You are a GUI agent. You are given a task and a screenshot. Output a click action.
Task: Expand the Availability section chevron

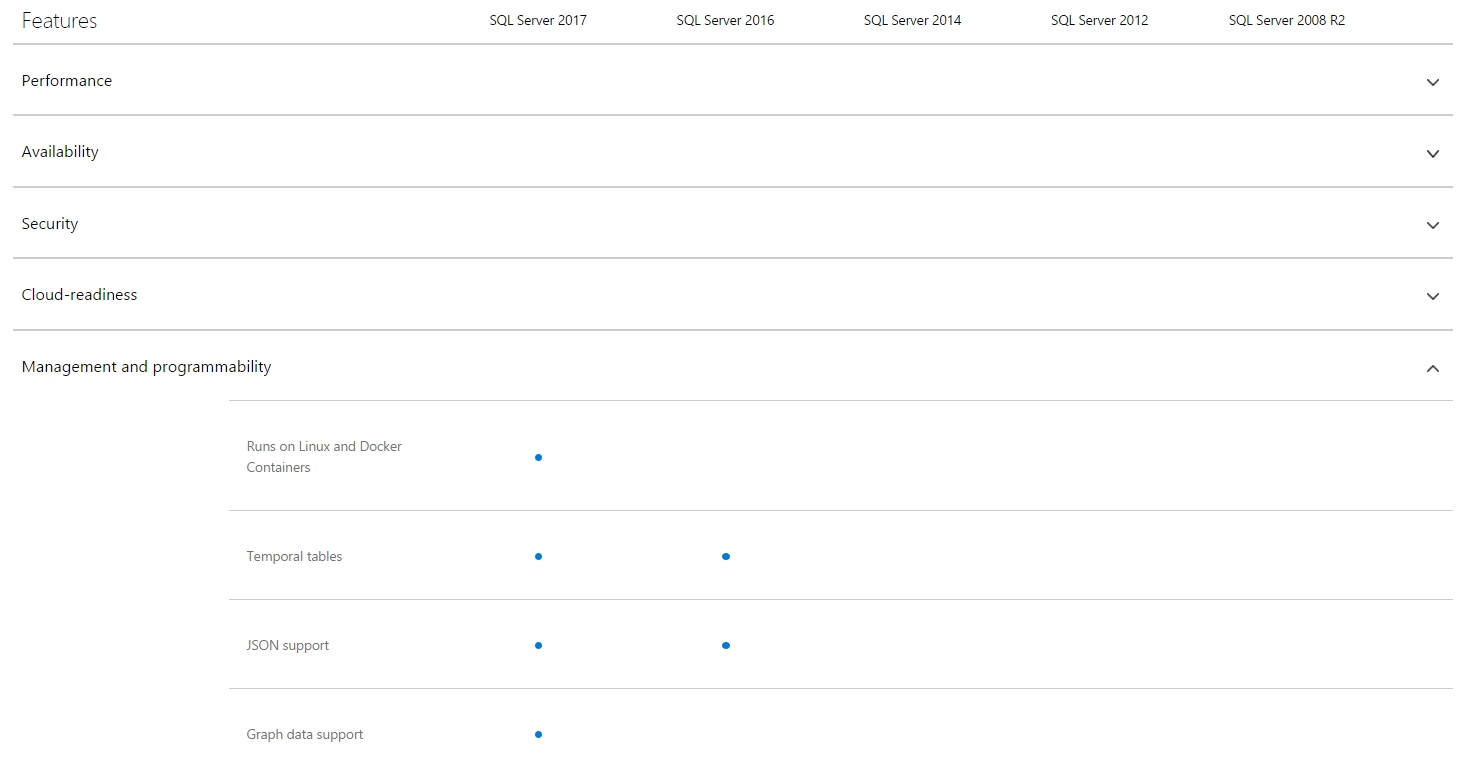pyautogui.click(x=1432, y=154)
